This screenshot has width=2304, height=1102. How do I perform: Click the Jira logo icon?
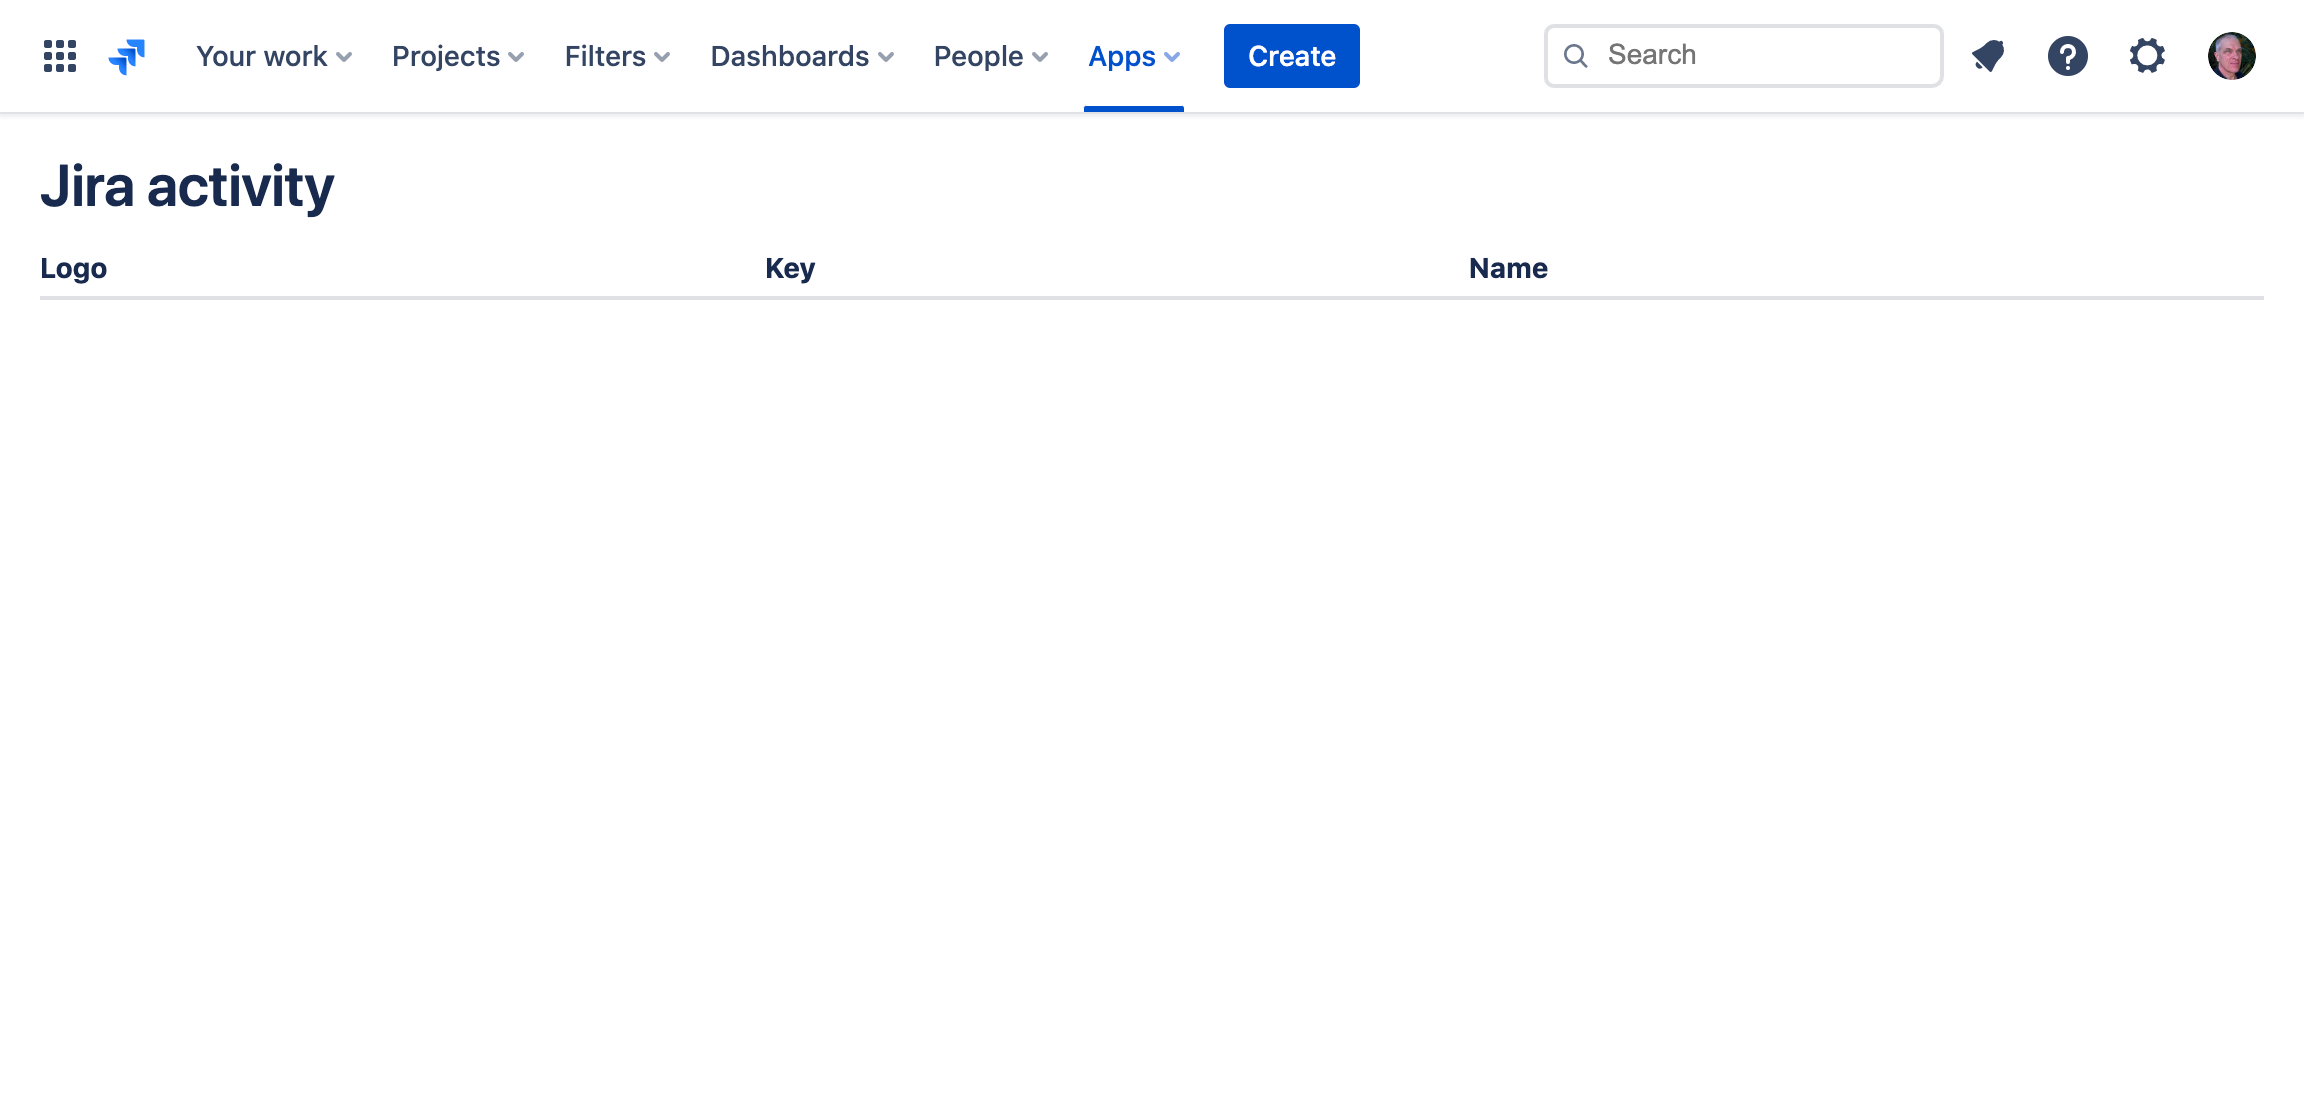(x=127, y=56)
